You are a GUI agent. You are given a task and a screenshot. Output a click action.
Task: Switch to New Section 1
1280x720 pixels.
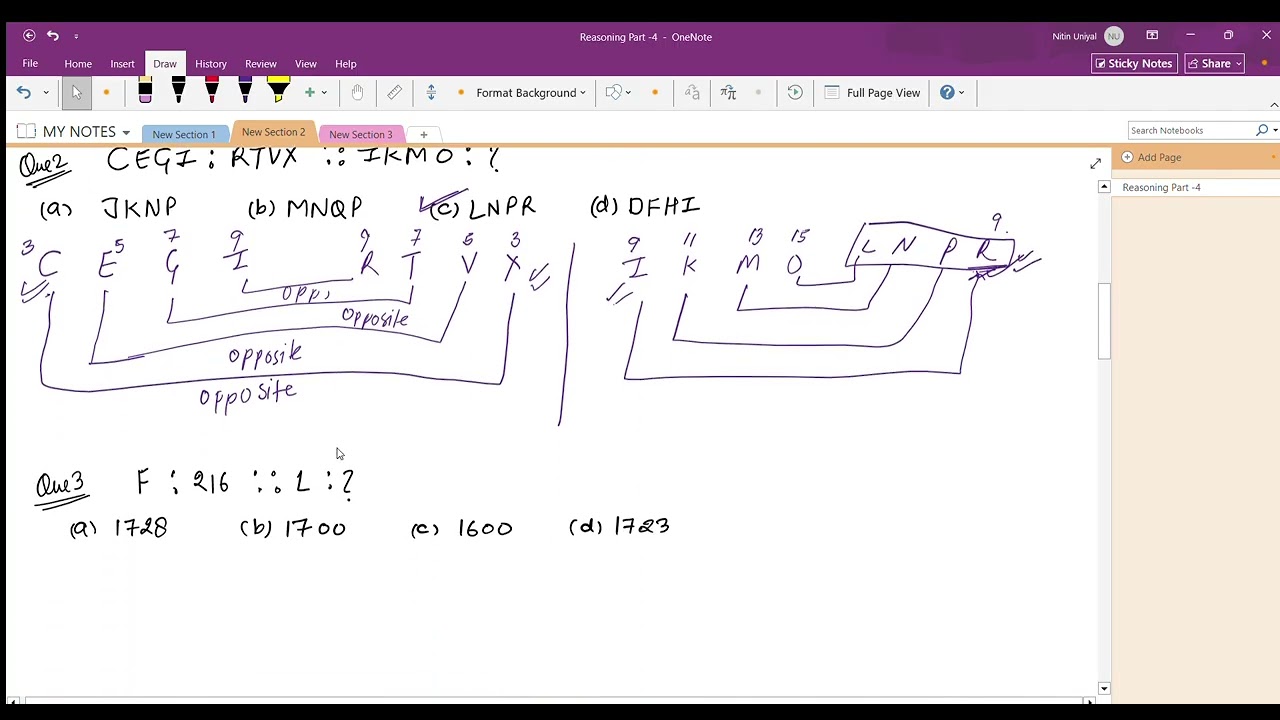[x=184, y=134]
